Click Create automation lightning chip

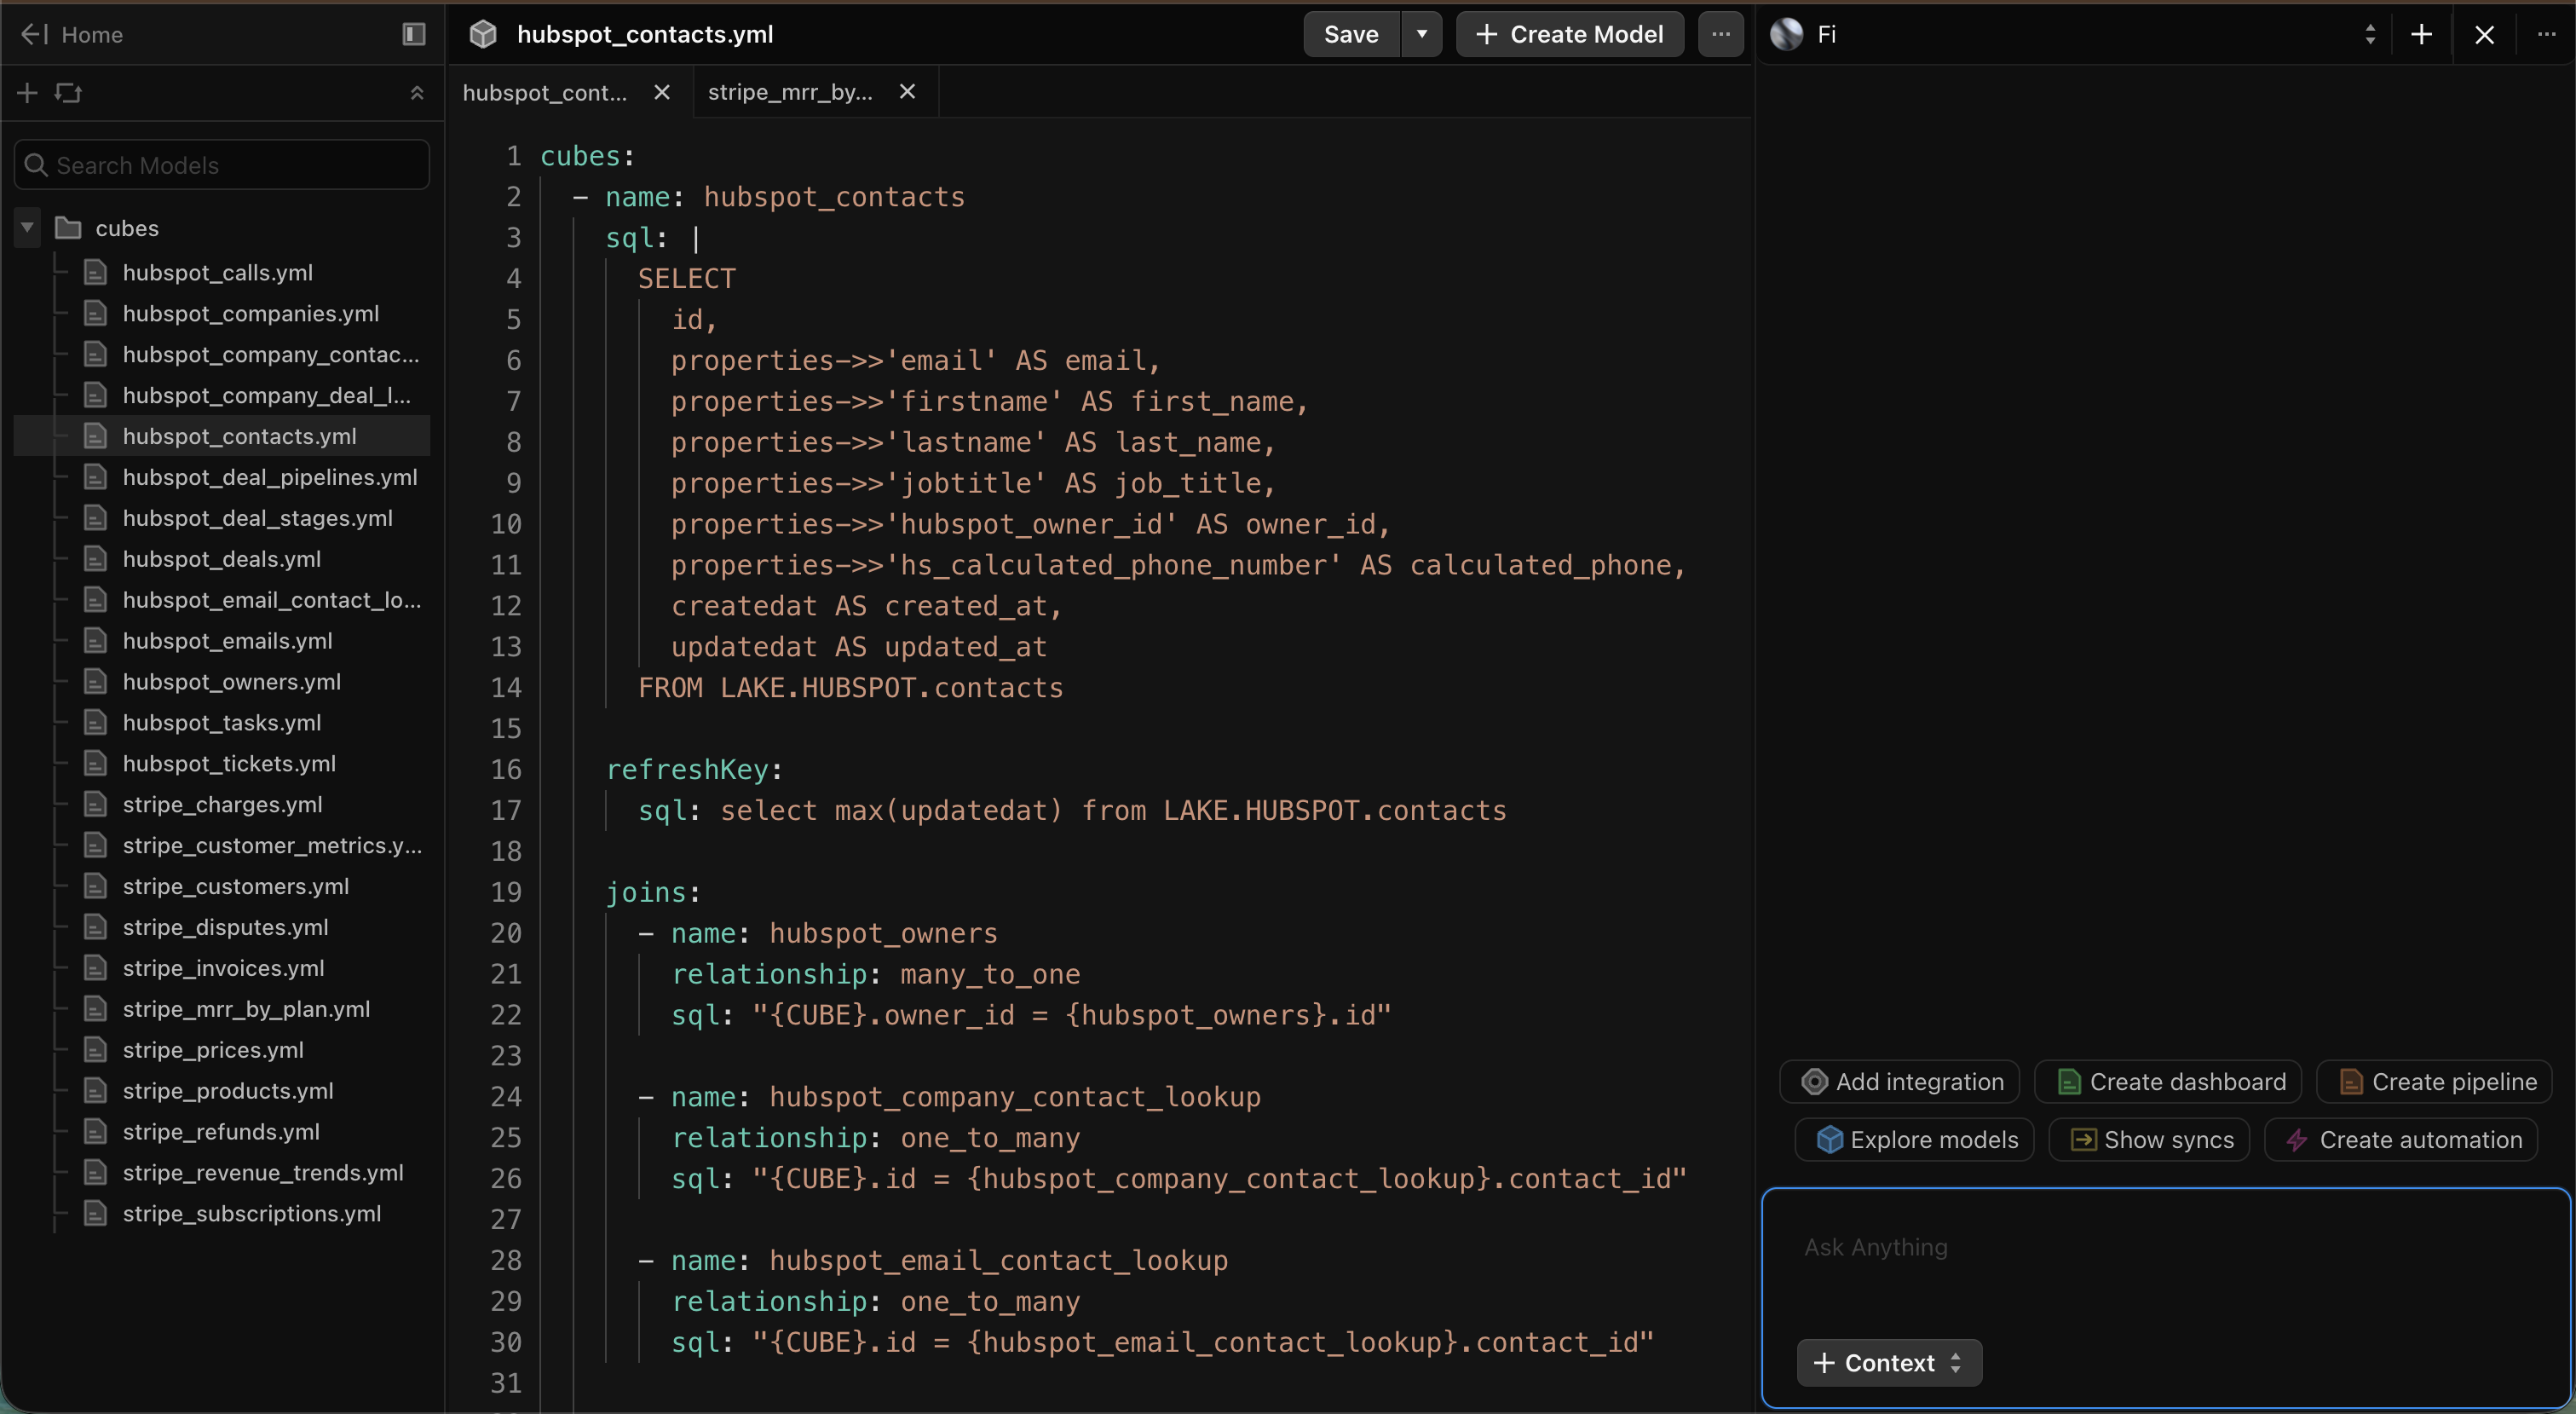click(2402, 1140)
